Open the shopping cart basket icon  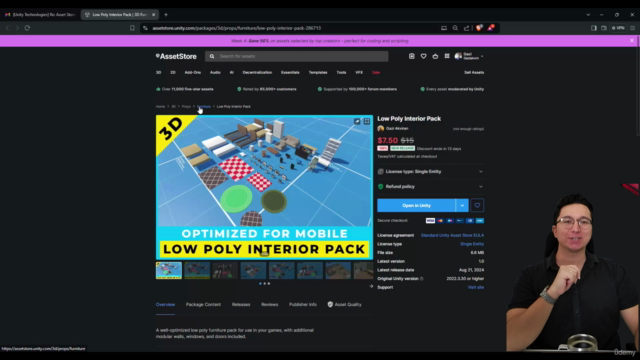point(435,56)
